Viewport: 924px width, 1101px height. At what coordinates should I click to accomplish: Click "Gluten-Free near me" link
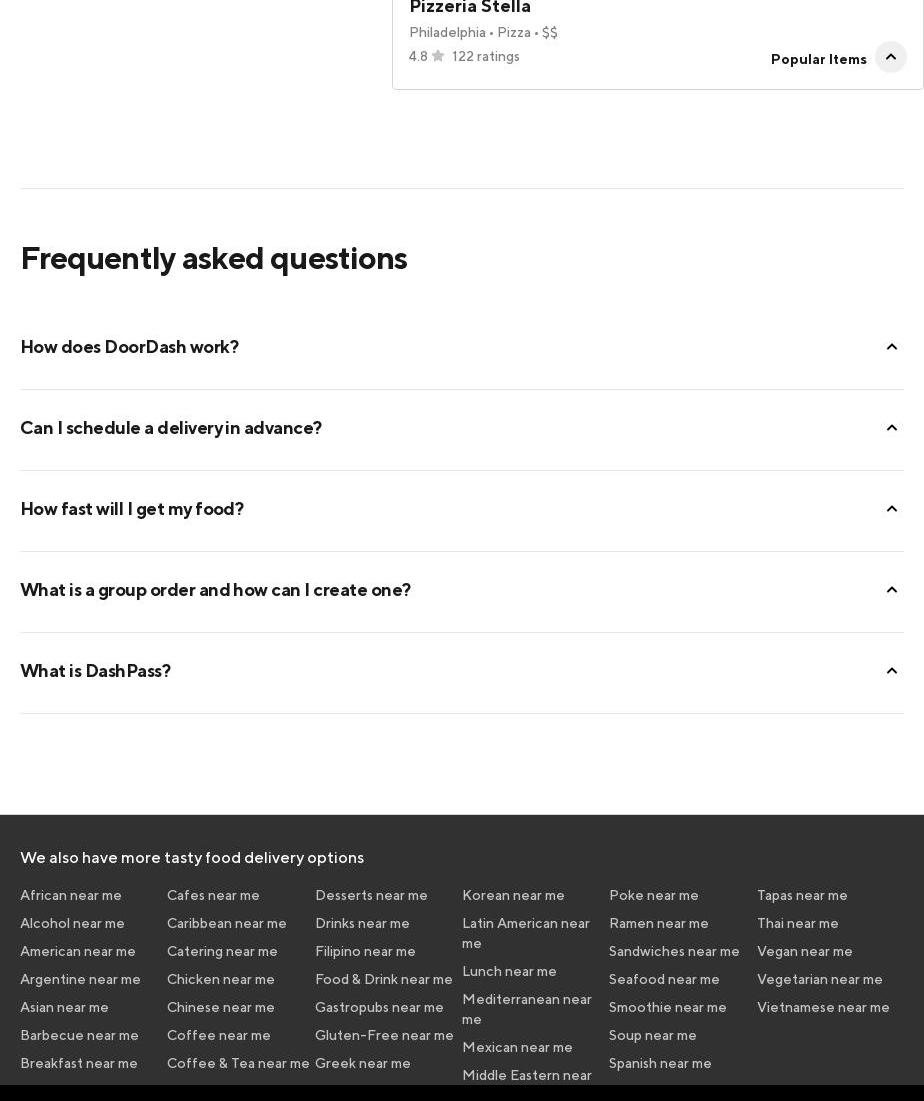click(x=384, y=1035)
